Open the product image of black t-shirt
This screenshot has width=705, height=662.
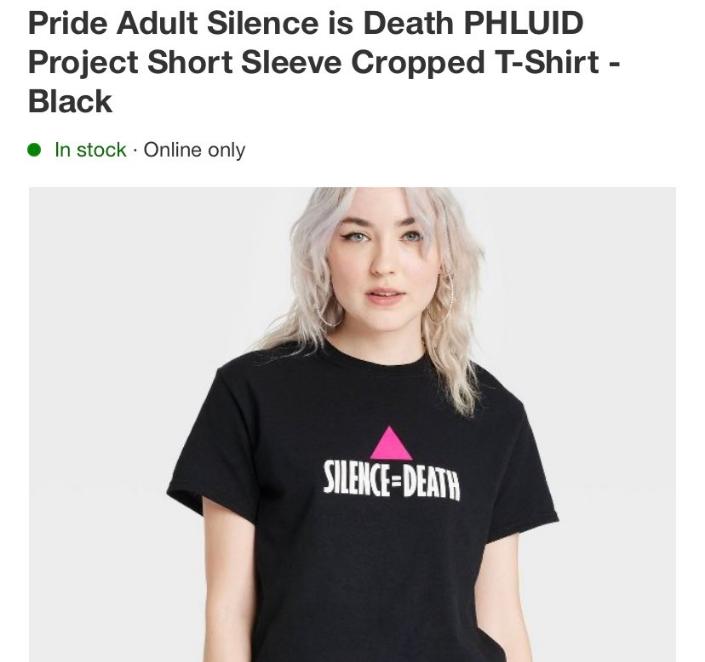[352, 425]
